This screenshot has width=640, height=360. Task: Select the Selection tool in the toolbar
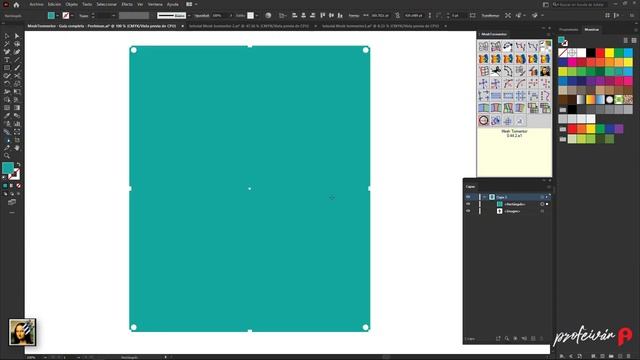point(7,36)
